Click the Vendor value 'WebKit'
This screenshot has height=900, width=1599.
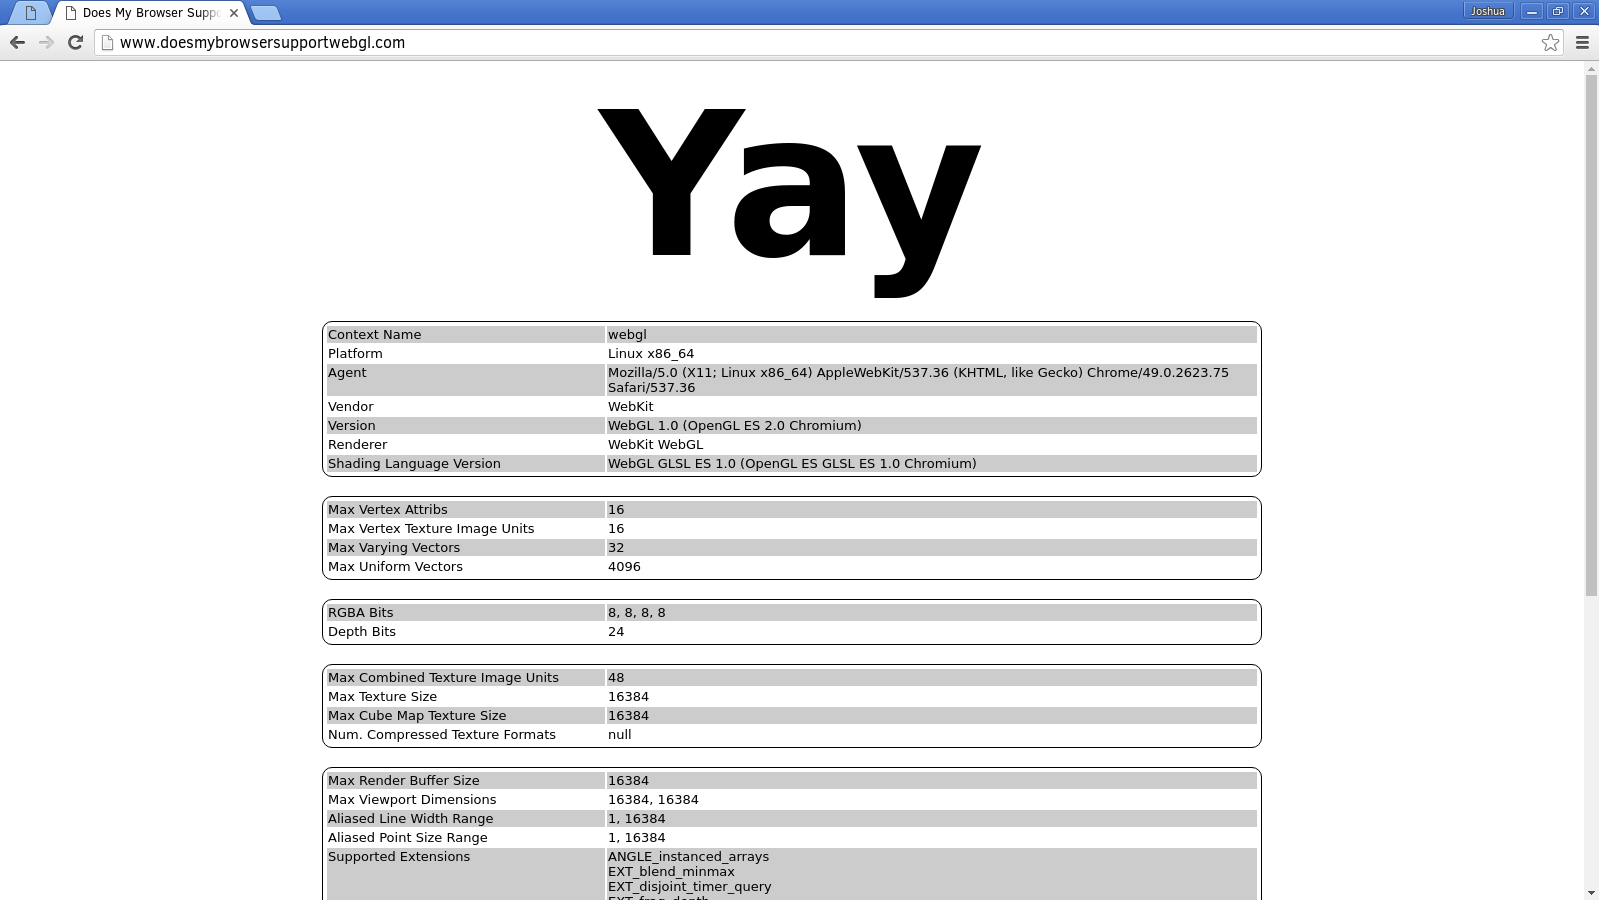630,406
